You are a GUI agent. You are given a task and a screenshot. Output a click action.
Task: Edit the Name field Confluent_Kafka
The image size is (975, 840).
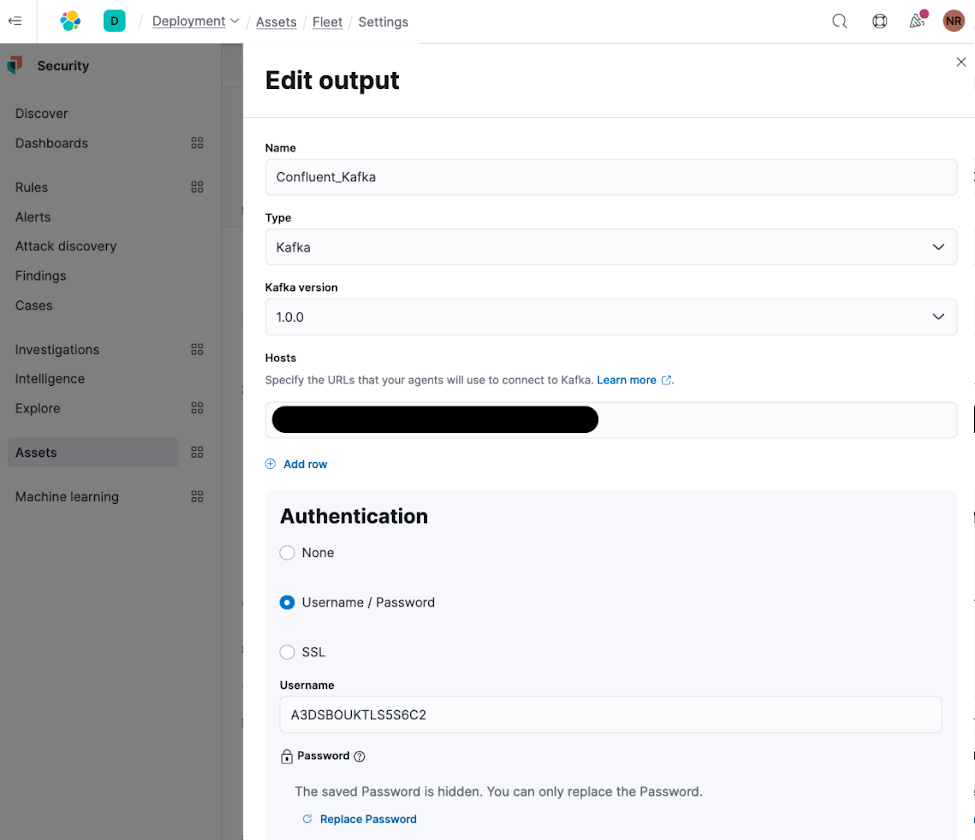pyautogui.click(x=611, y=177)
